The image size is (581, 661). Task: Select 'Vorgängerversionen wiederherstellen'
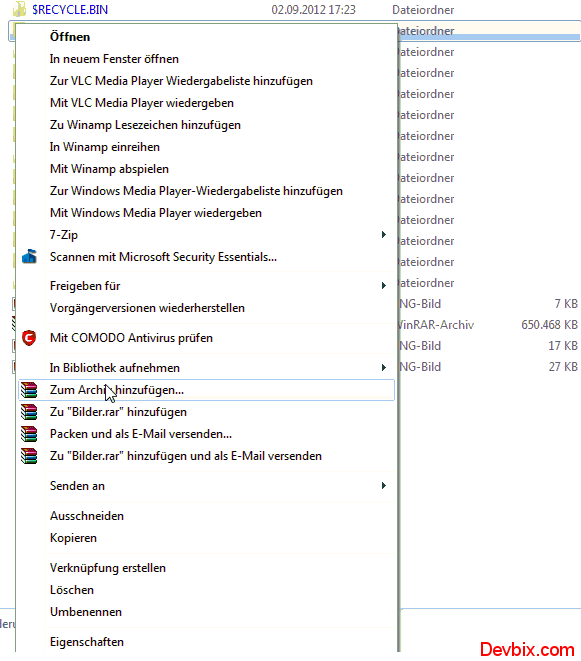pyautogui.click(x=207, y=308)
